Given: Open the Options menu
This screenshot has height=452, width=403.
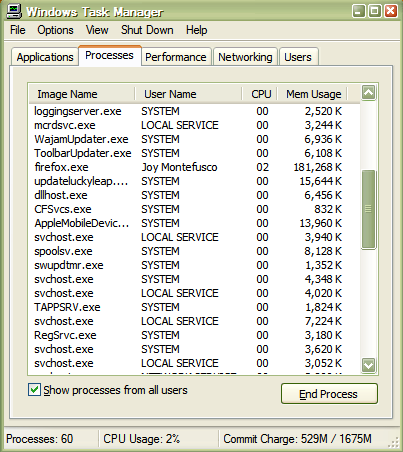Looking at the screenshot, I should 55,30.
